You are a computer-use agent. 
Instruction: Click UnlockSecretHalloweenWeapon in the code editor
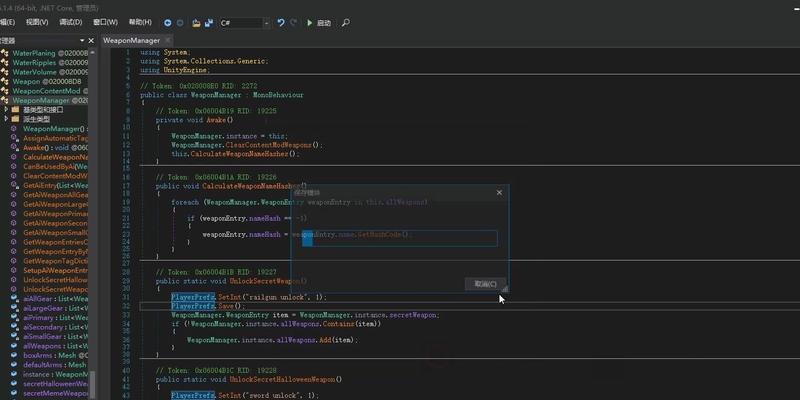pos(283,379)
